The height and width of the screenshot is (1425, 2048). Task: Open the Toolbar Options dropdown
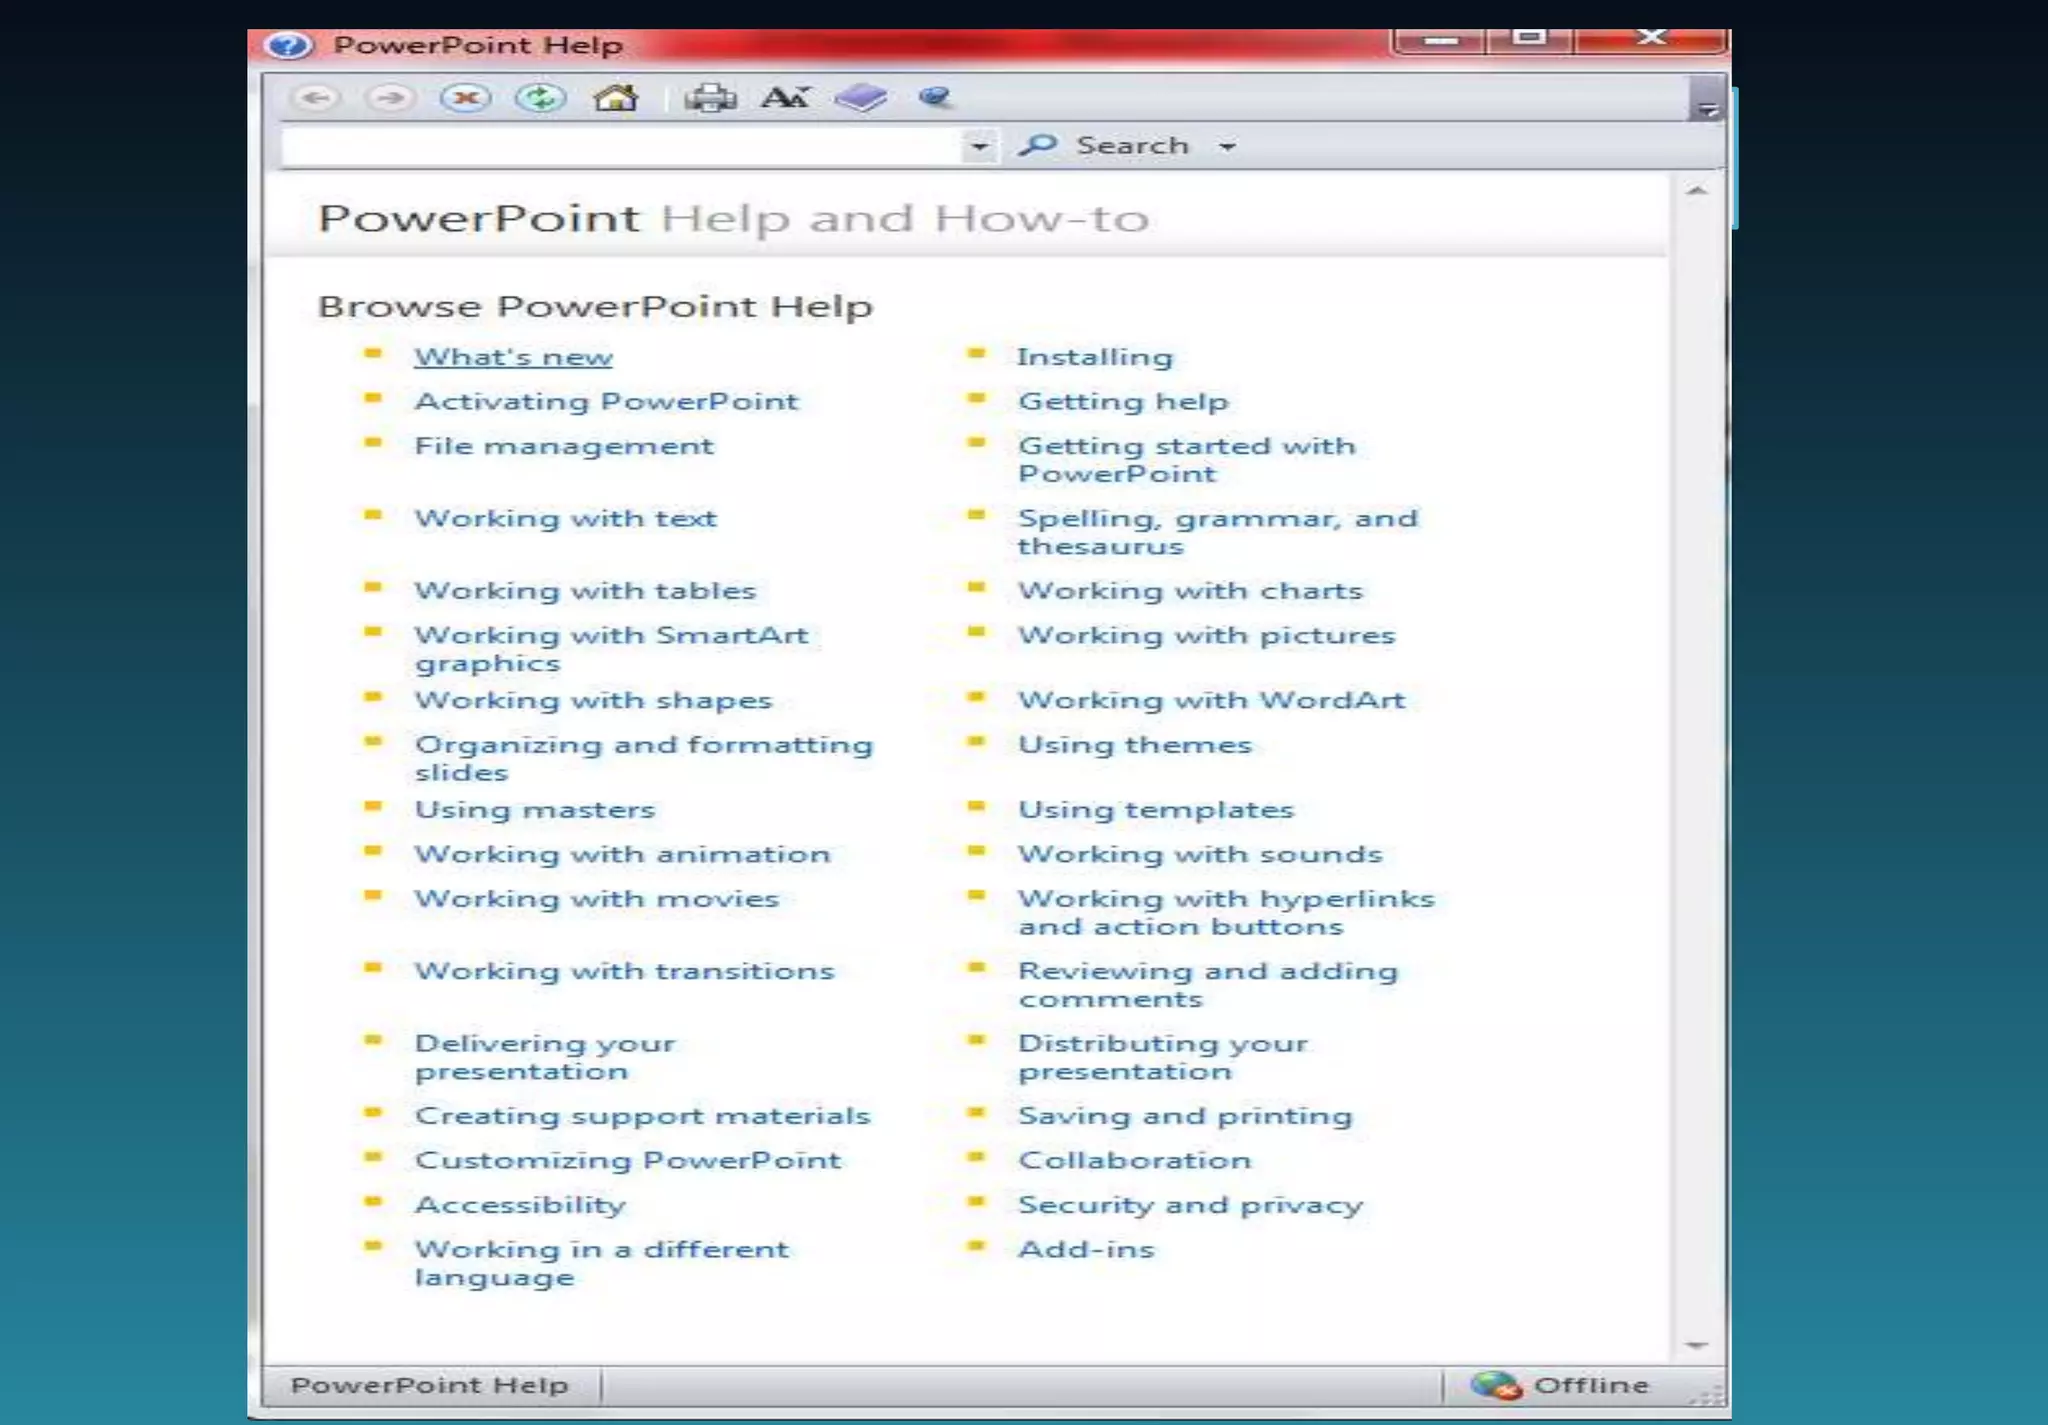tap(1707, 108)
